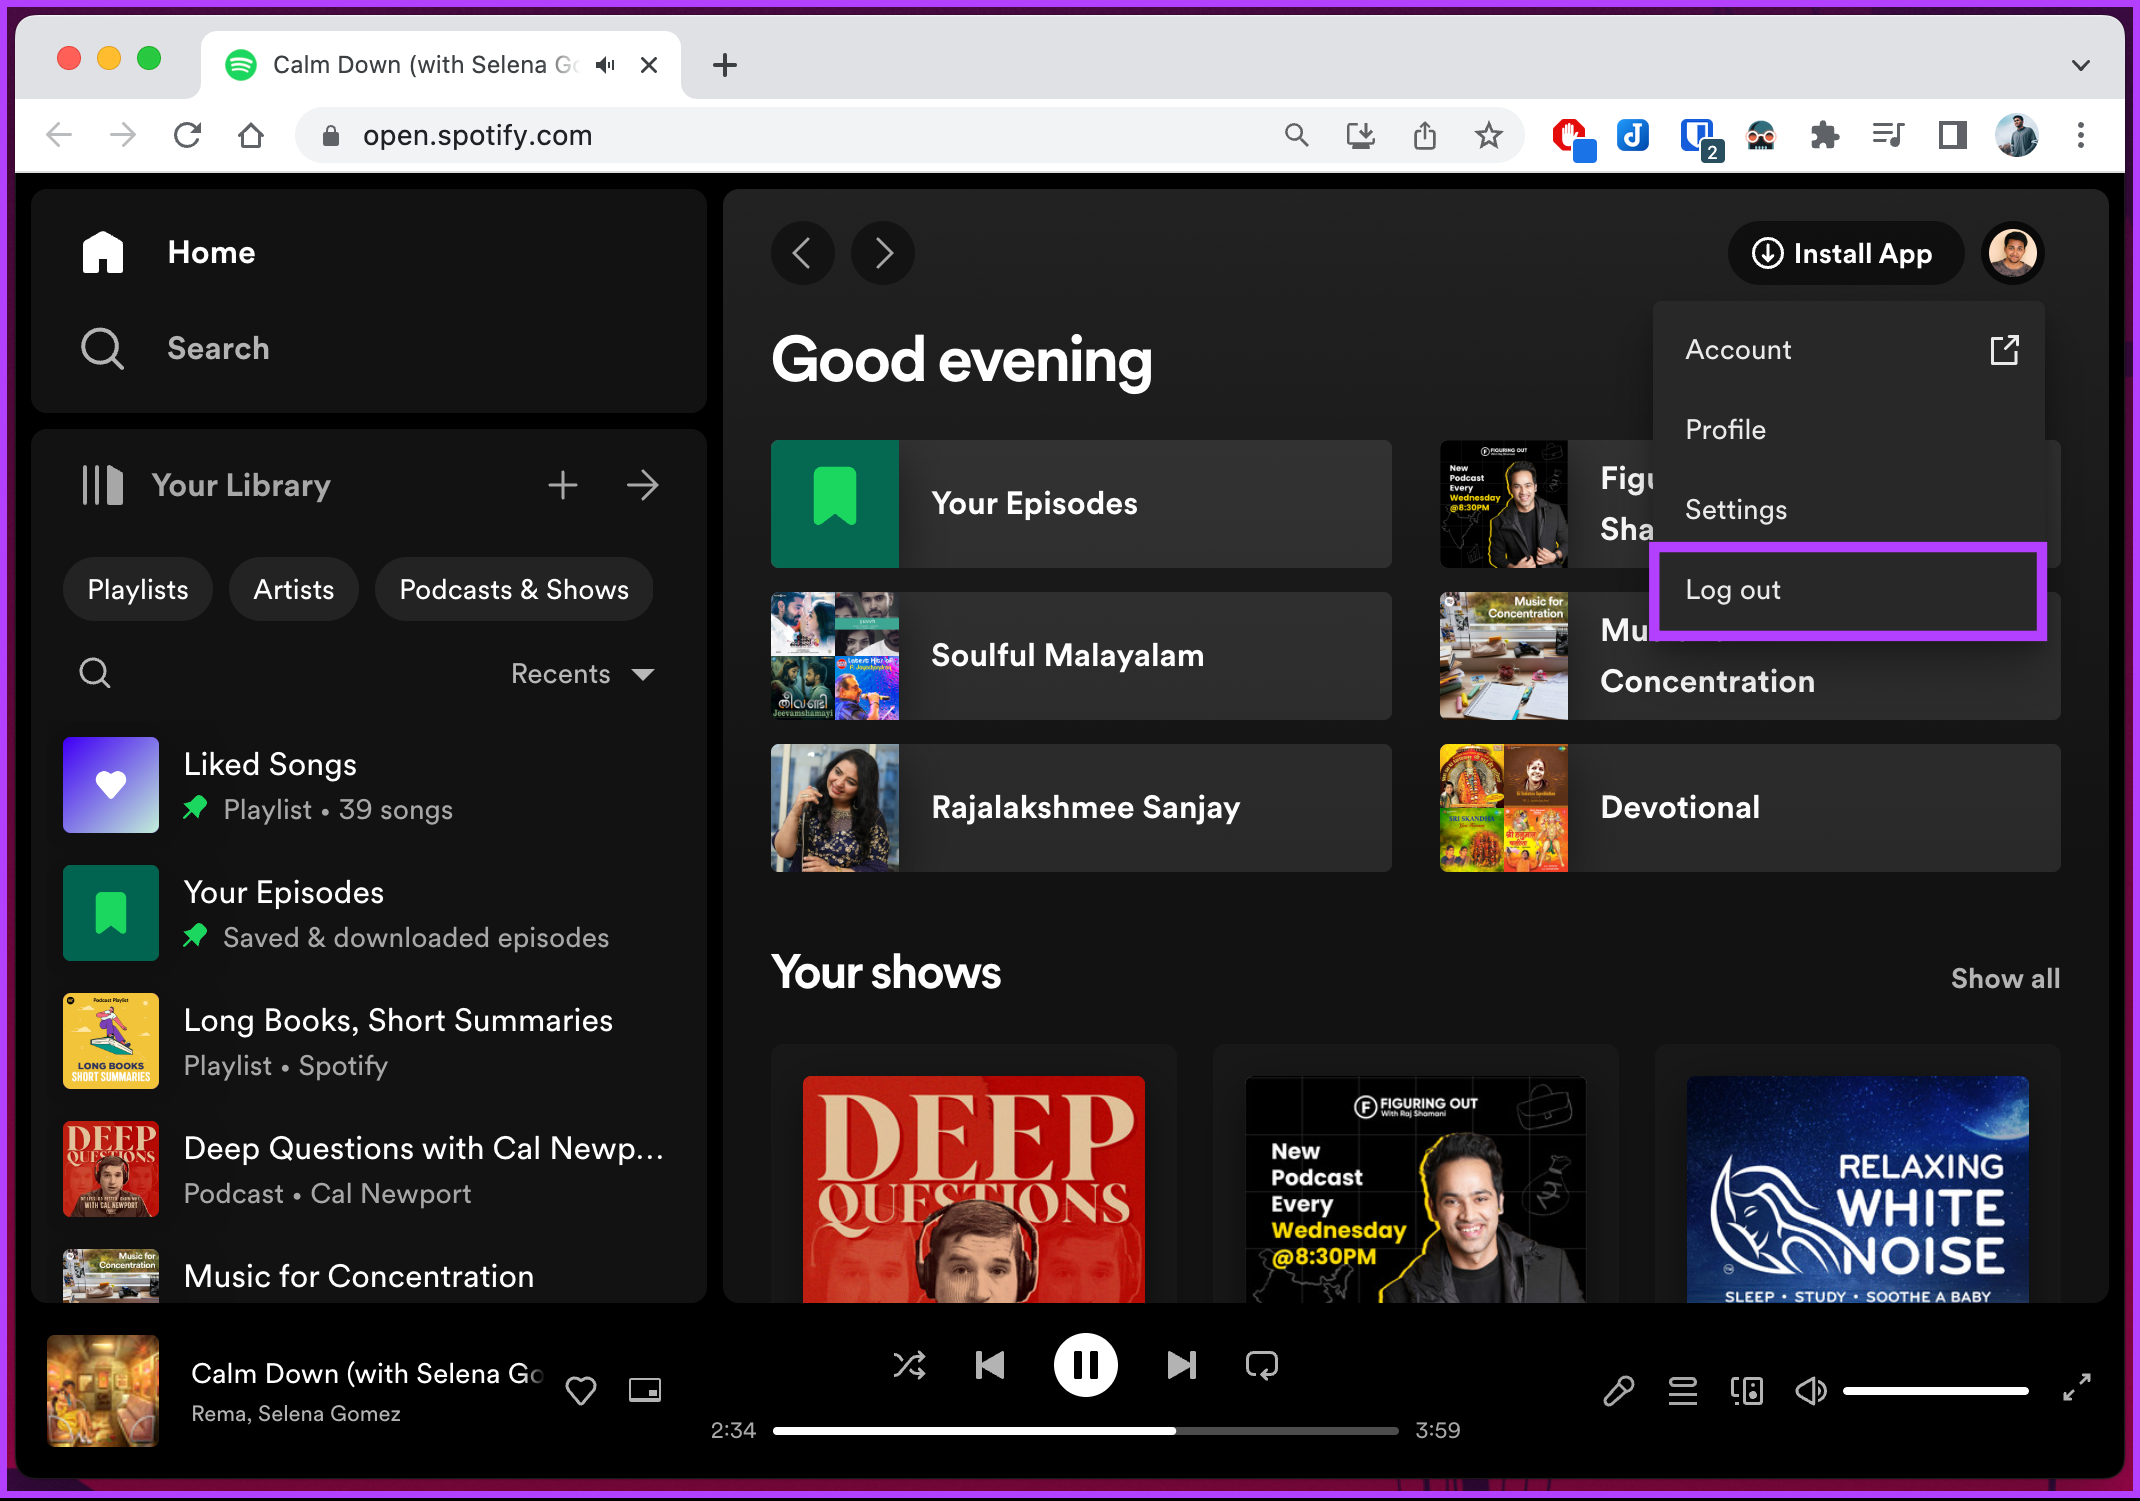This screenshot has width=2140, height=1501.
Task: Mute the volume speaker icon
Action: tap(1811, 1391)
